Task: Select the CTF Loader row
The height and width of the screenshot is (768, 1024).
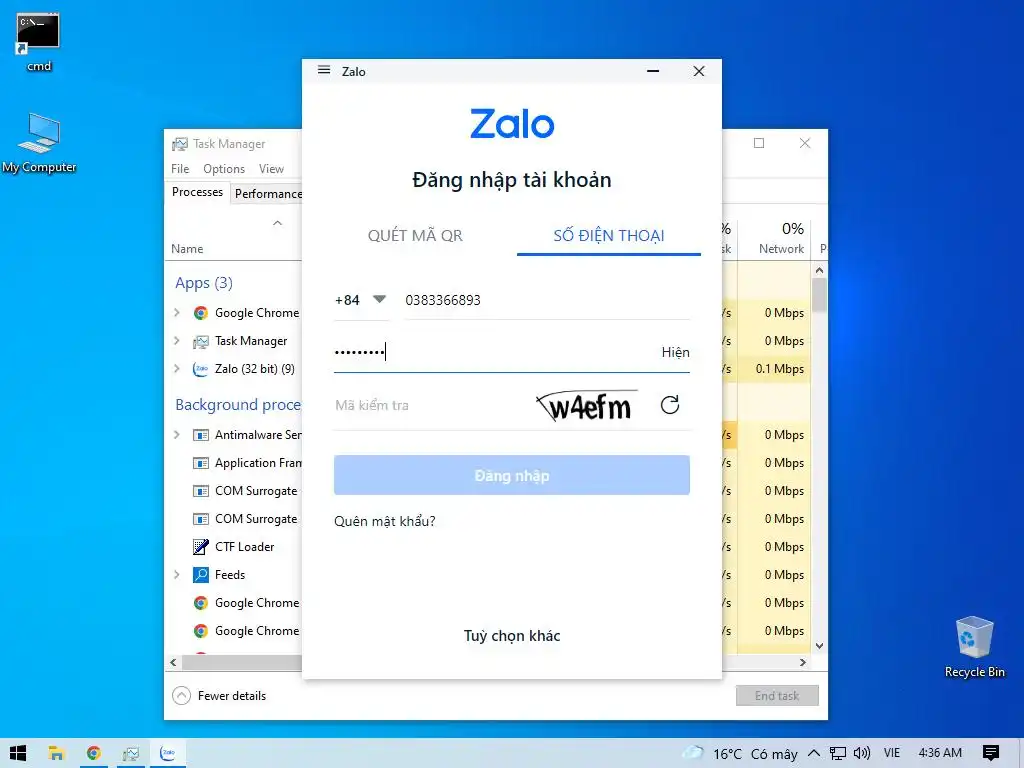Action: pos(234,547)
